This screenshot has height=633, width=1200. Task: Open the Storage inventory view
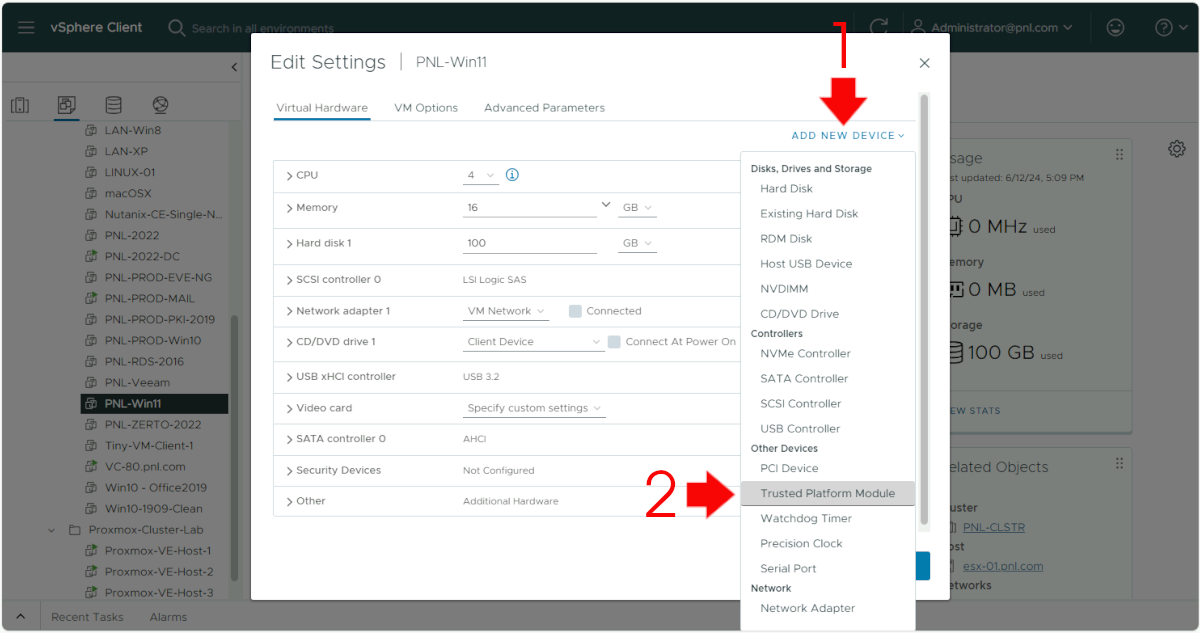pos(113,104)
